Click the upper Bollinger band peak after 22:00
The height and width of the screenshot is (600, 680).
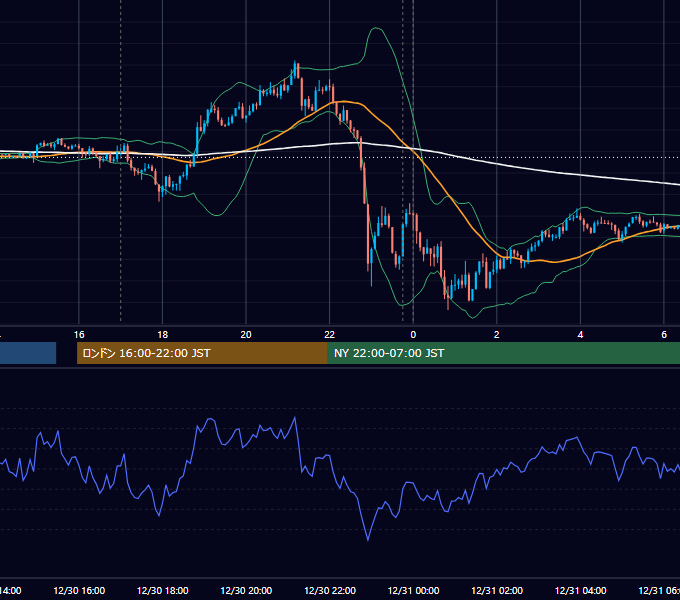[376, 28]
